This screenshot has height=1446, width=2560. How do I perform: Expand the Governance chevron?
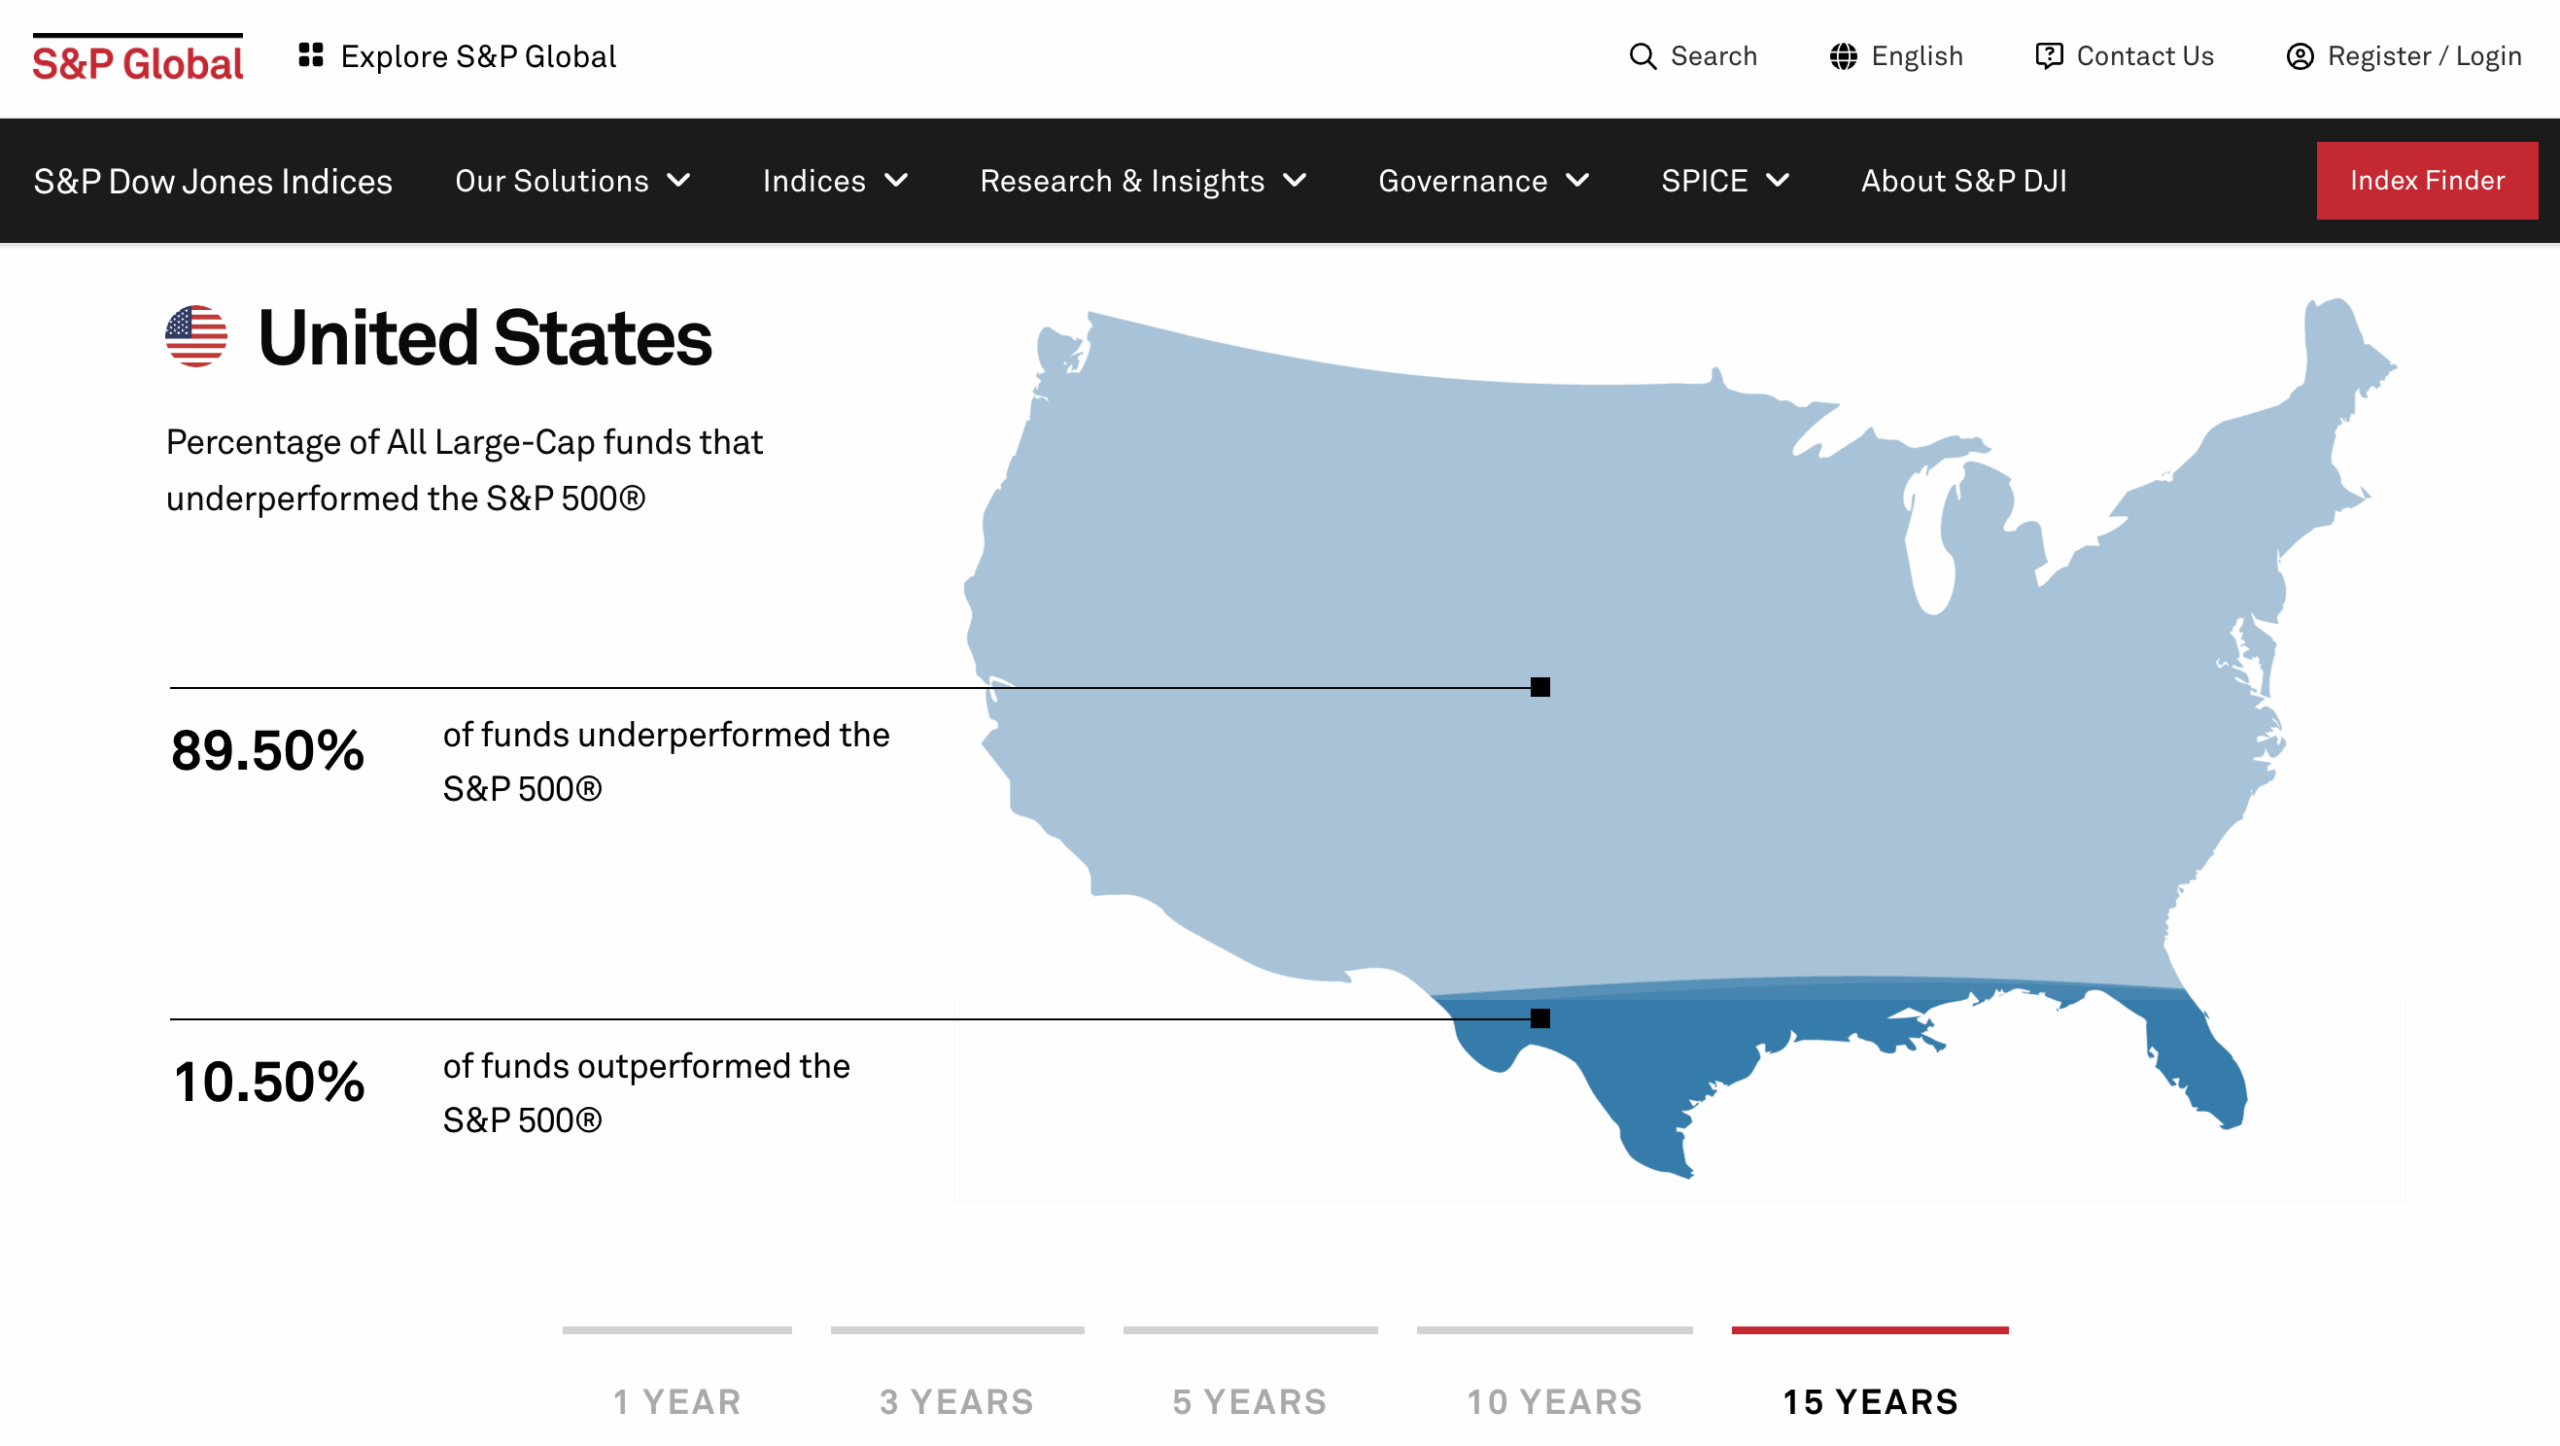pos(1578,181)
